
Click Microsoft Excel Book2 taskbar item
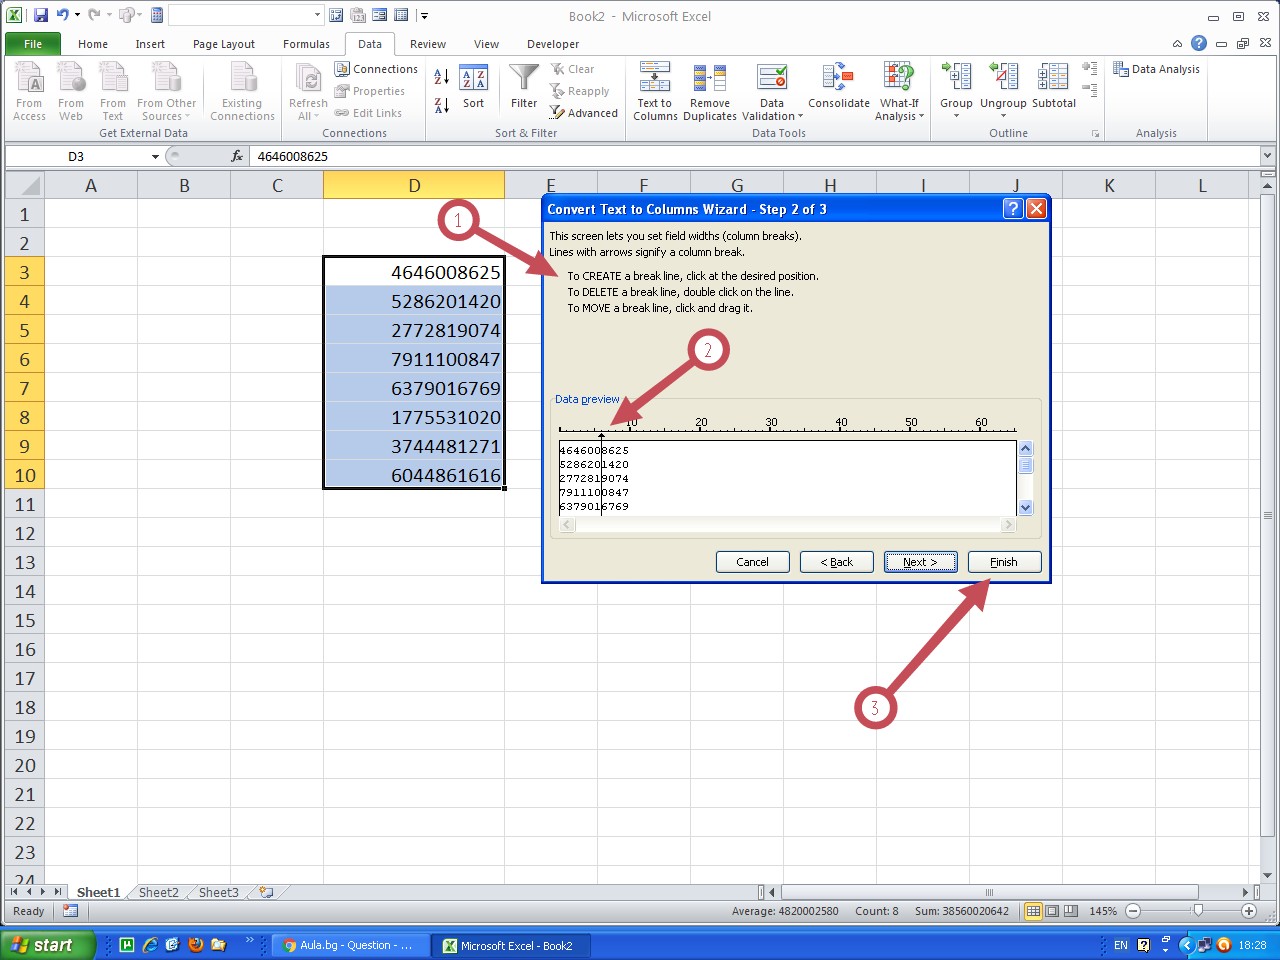tap(510, 945)
